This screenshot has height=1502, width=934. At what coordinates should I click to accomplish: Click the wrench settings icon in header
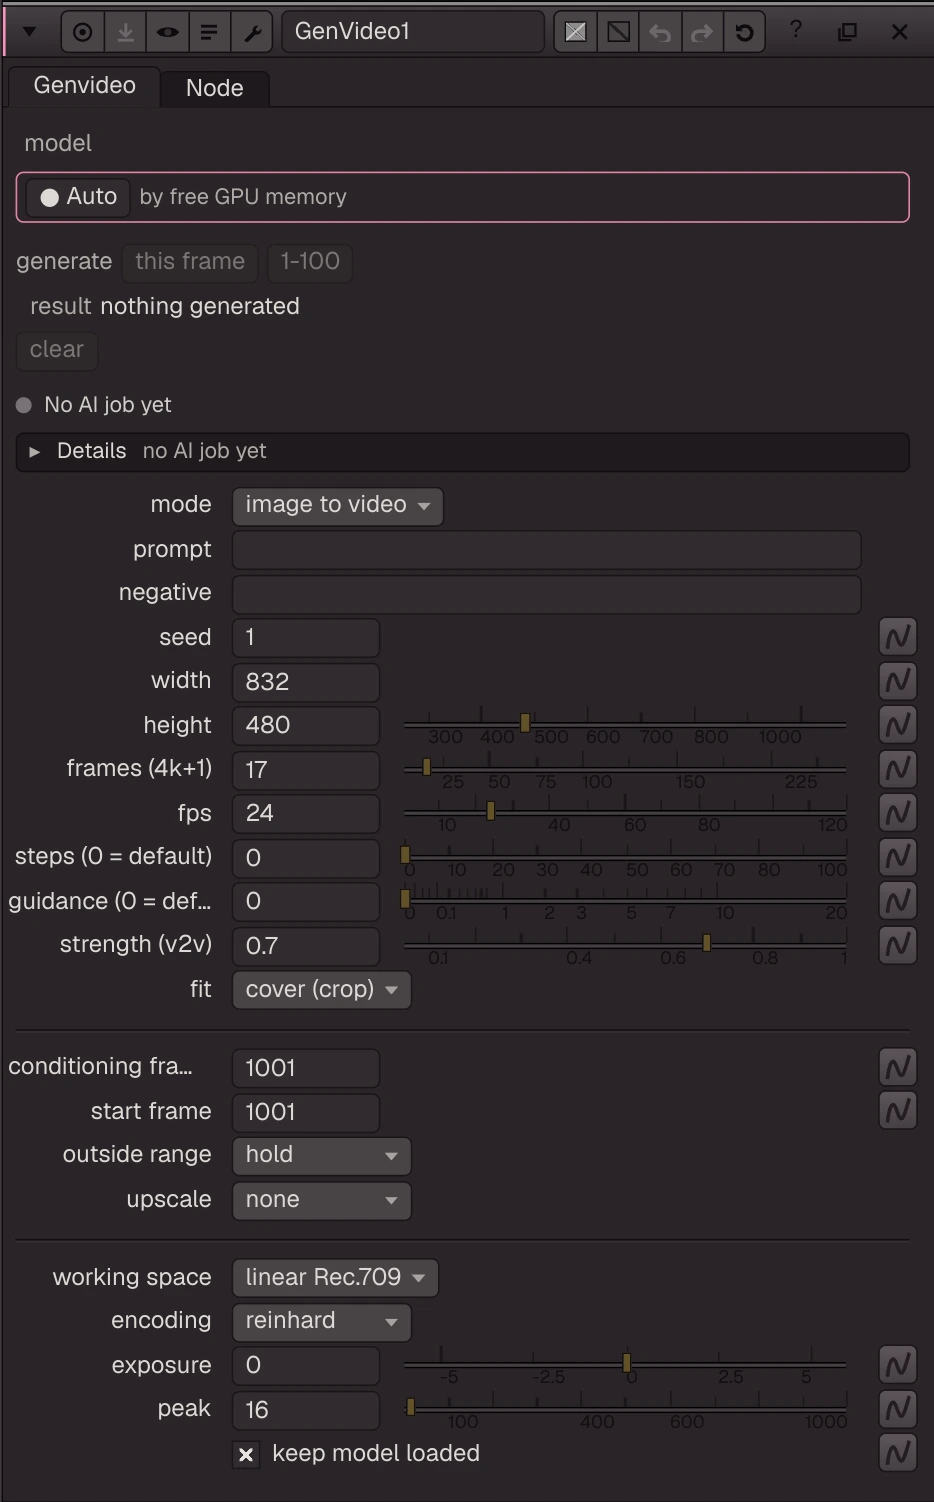(252, 32)
